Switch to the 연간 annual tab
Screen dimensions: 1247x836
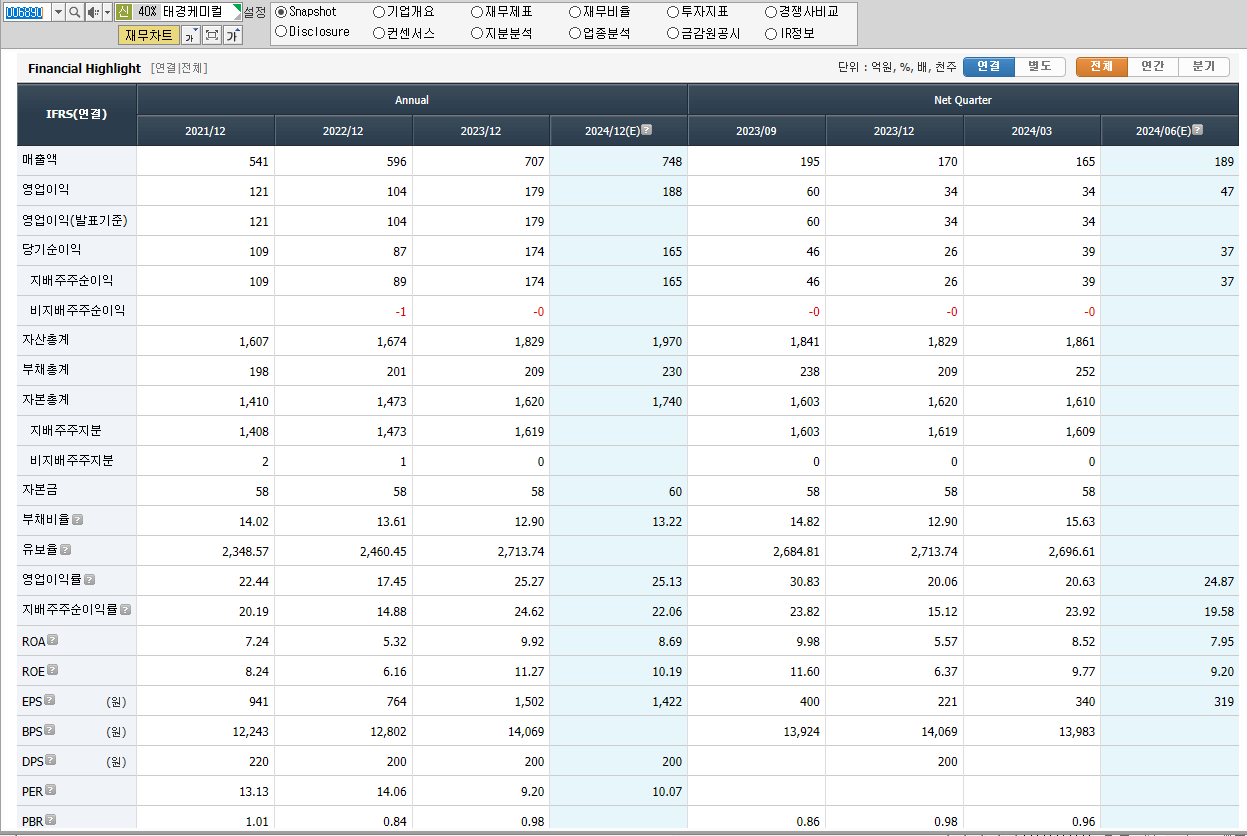tap(1152, 67)
